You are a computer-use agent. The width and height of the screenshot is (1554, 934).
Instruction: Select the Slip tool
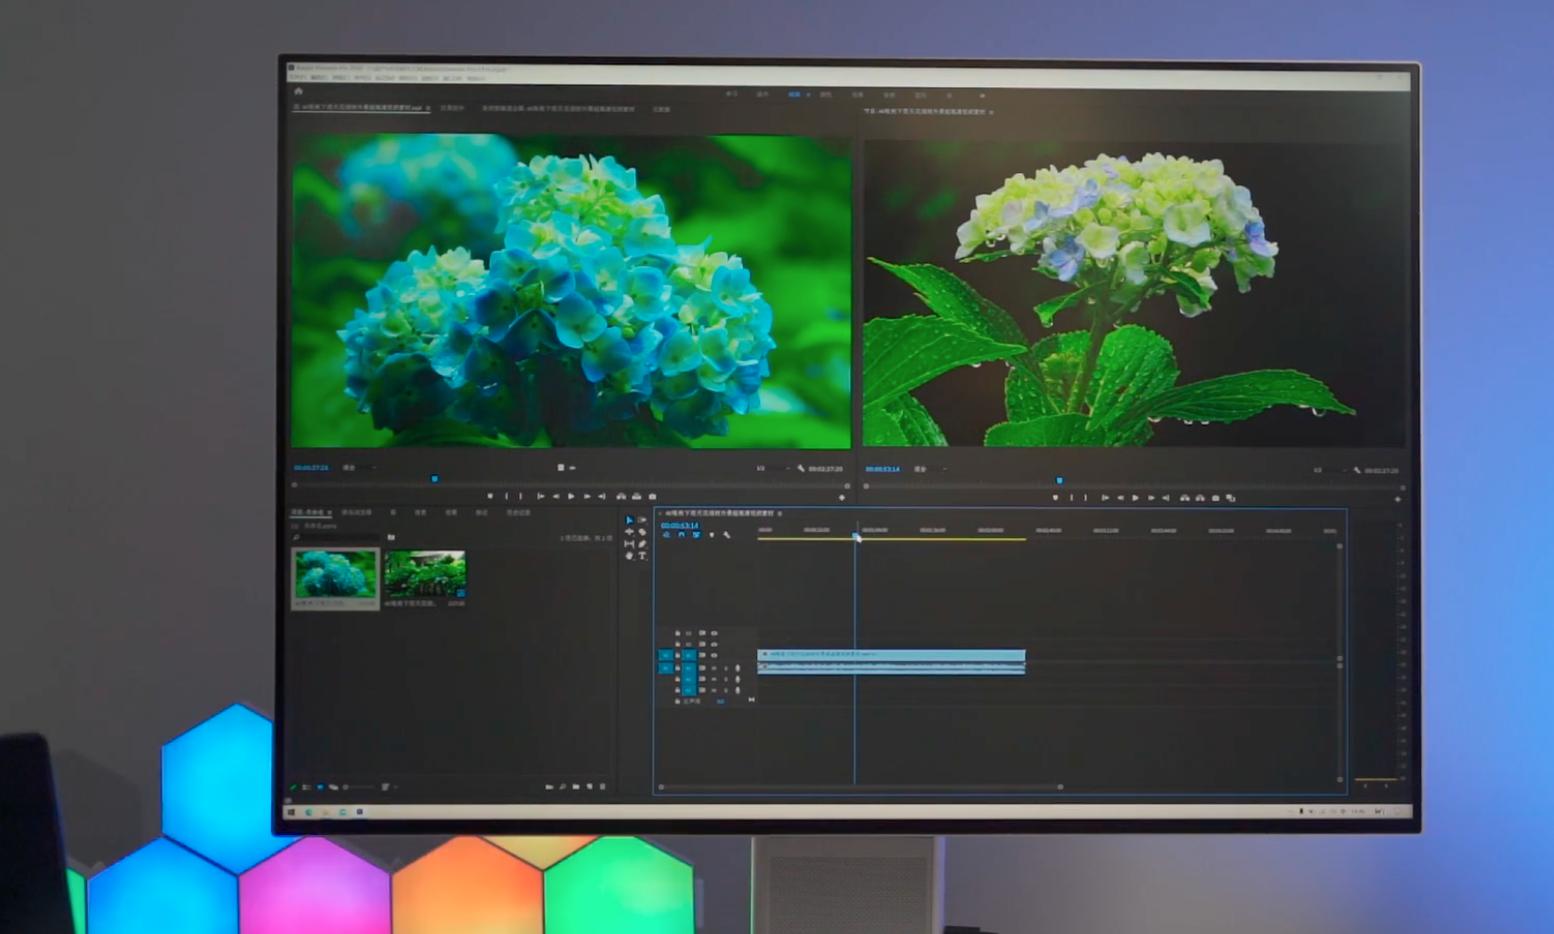point(629,544)
